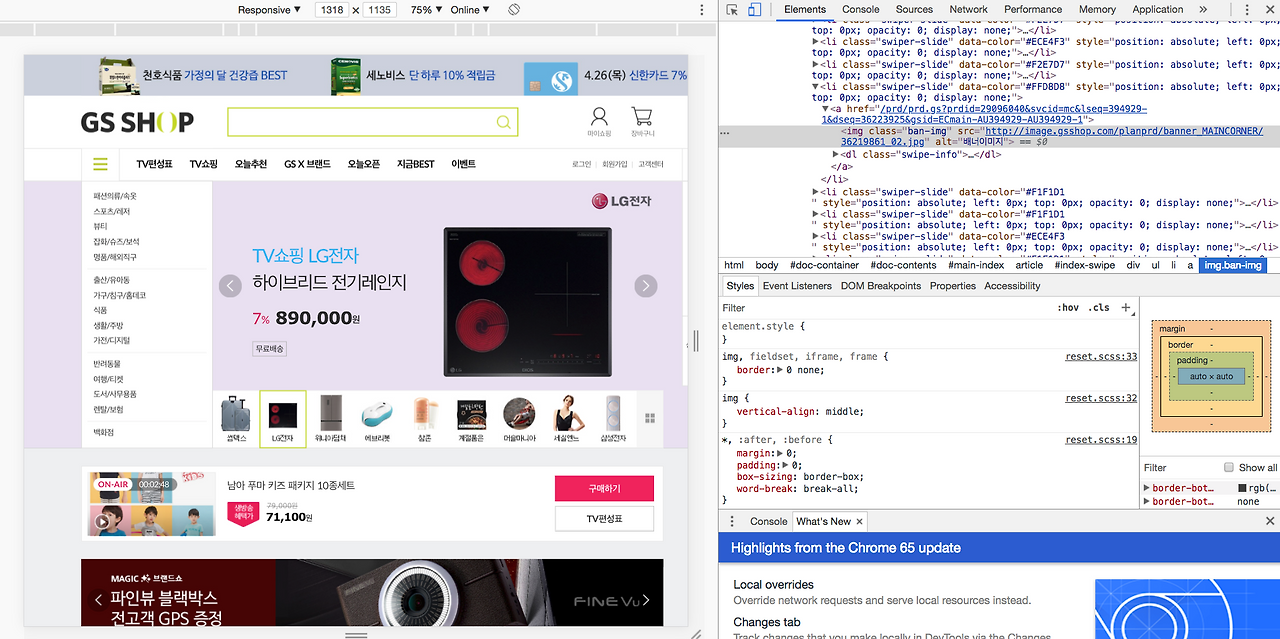This screenshot has height=639, width=1280.
Task: Click the TV편성표 button in on-air box
Action: pos(604,519)
